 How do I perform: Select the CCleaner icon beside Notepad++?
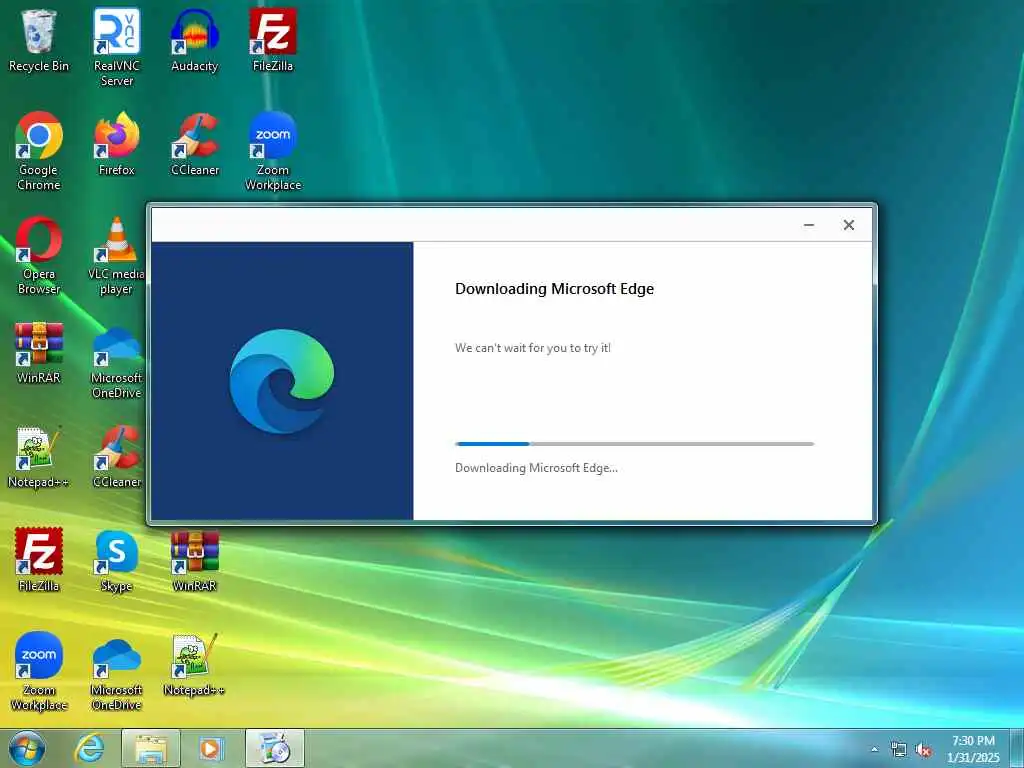[116, 457]
